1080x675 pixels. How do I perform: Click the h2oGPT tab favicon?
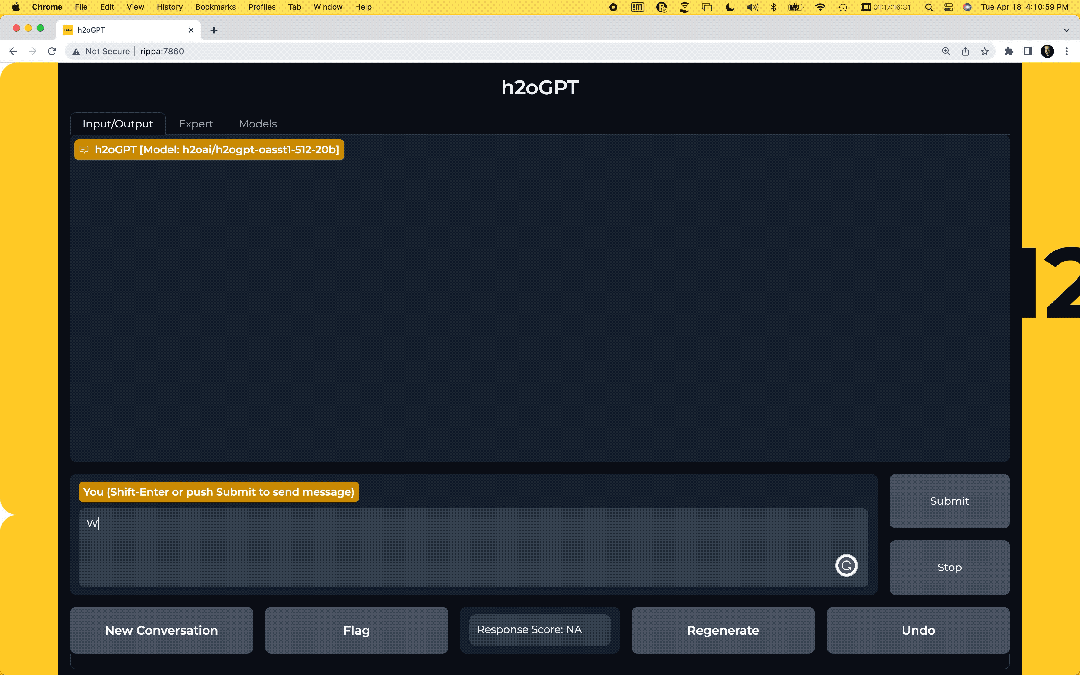click(68, 30)
